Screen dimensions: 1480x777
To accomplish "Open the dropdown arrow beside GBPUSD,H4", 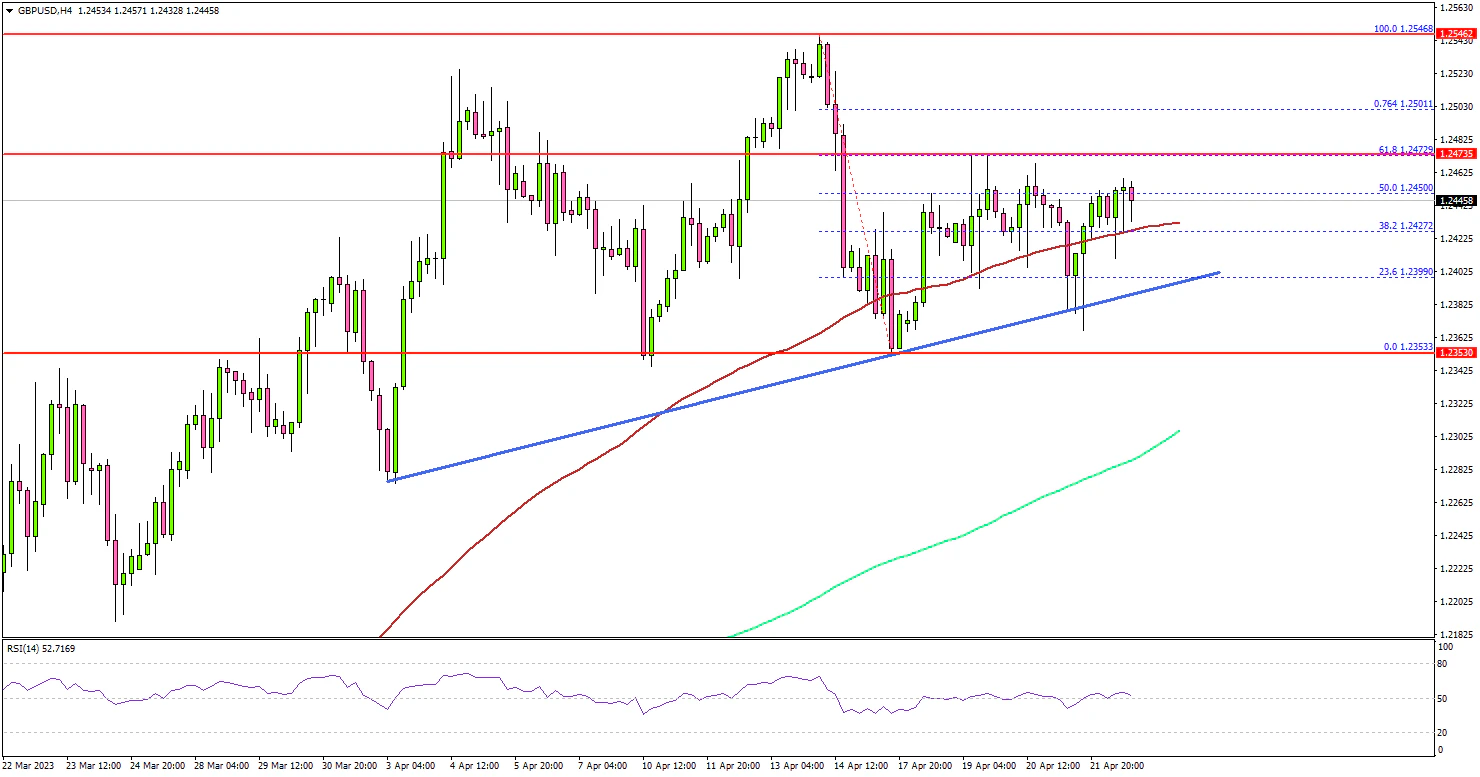I will pyautogui.click(x=9, y=10).
